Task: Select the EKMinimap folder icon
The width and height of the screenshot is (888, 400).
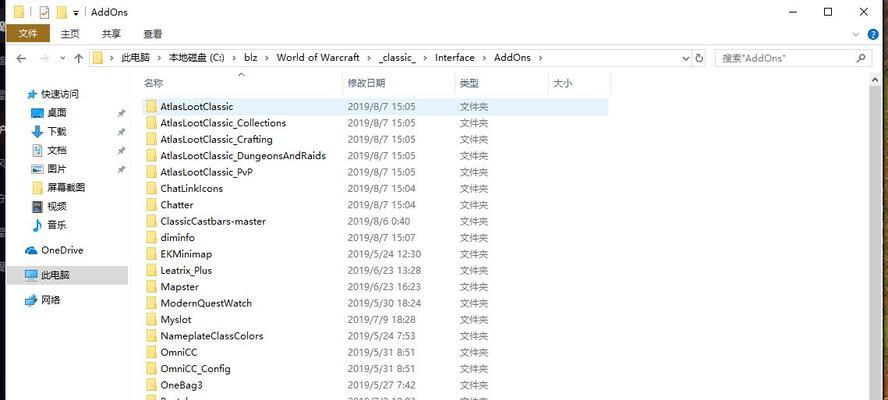Action: (151, 254)
